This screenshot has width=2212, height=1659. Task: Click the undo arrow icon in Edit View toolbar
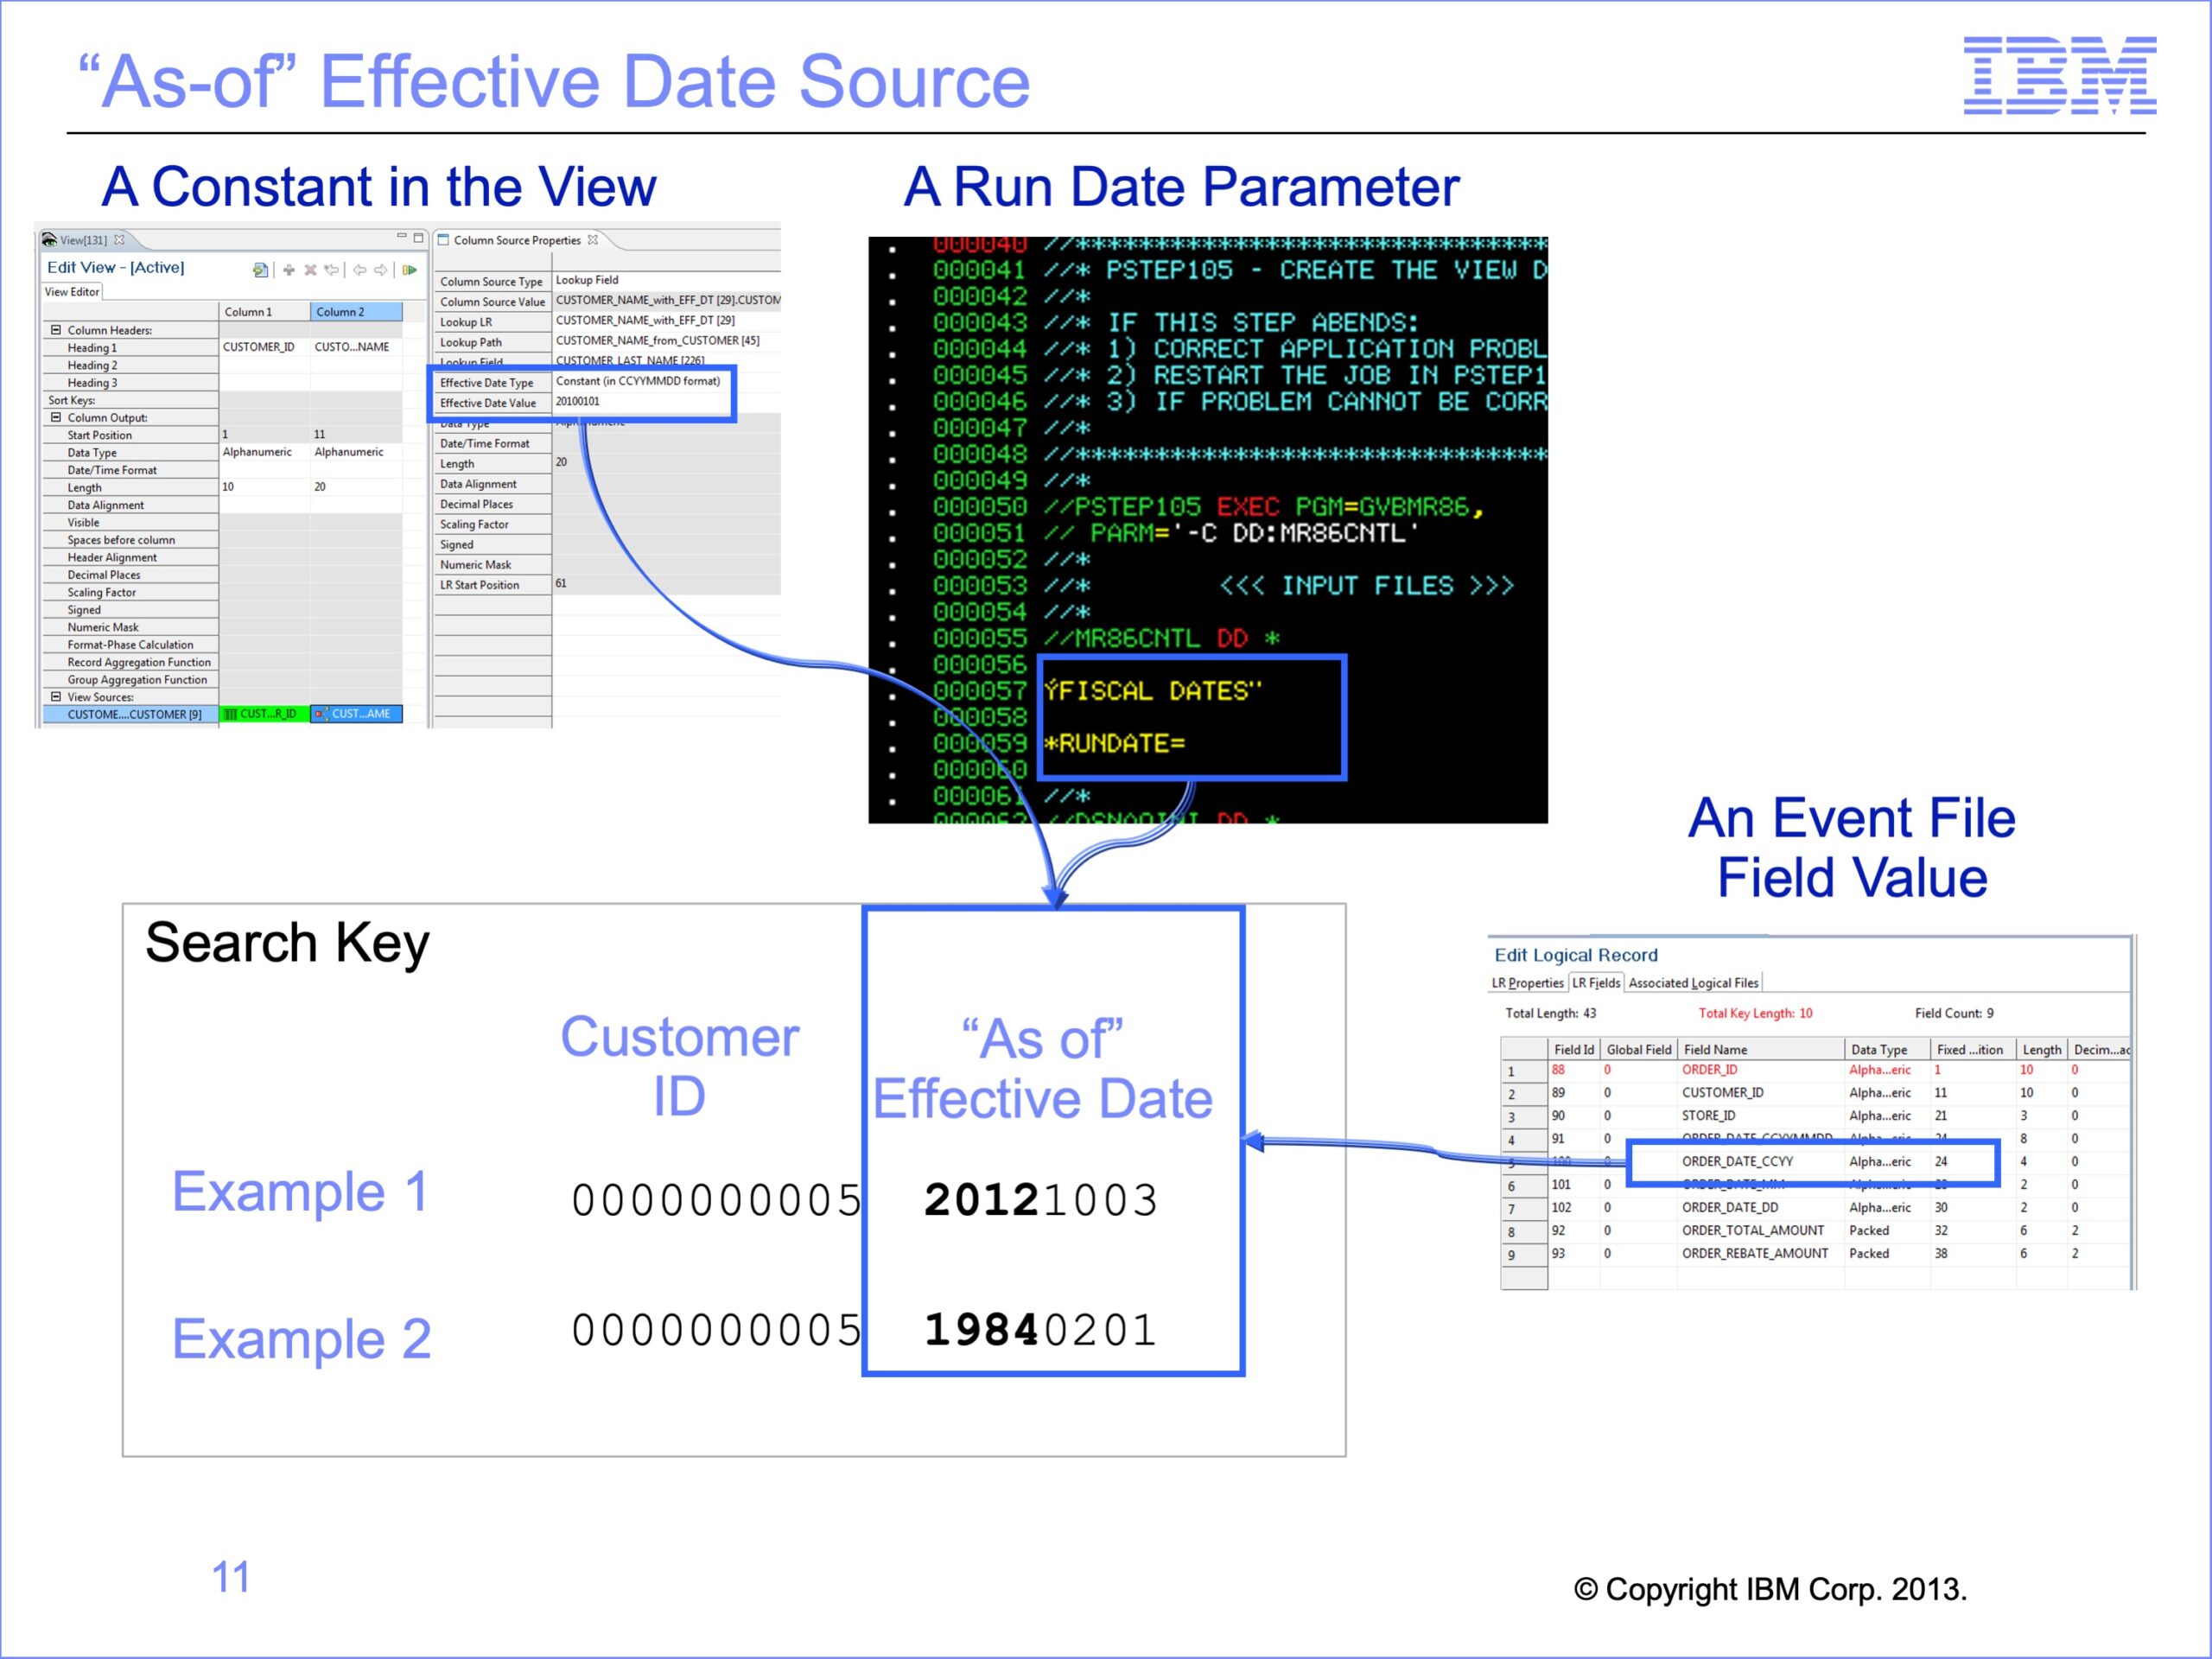[x=331, y=270]
